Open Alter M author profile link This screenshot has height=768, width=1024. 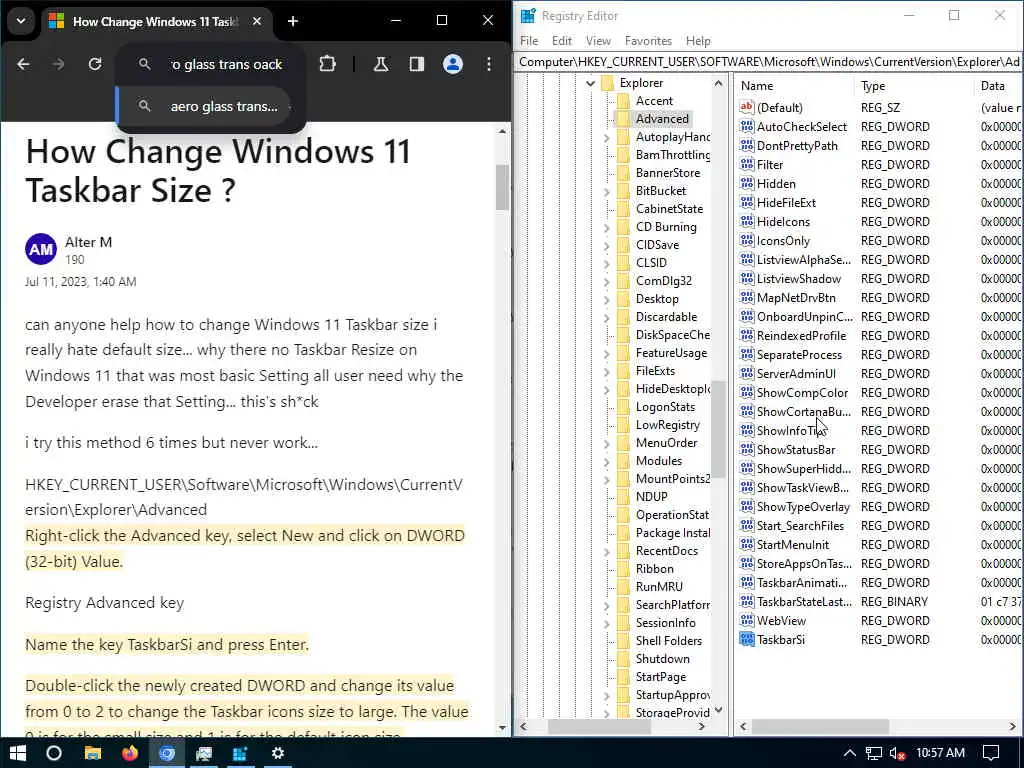[x=88, y=242]
